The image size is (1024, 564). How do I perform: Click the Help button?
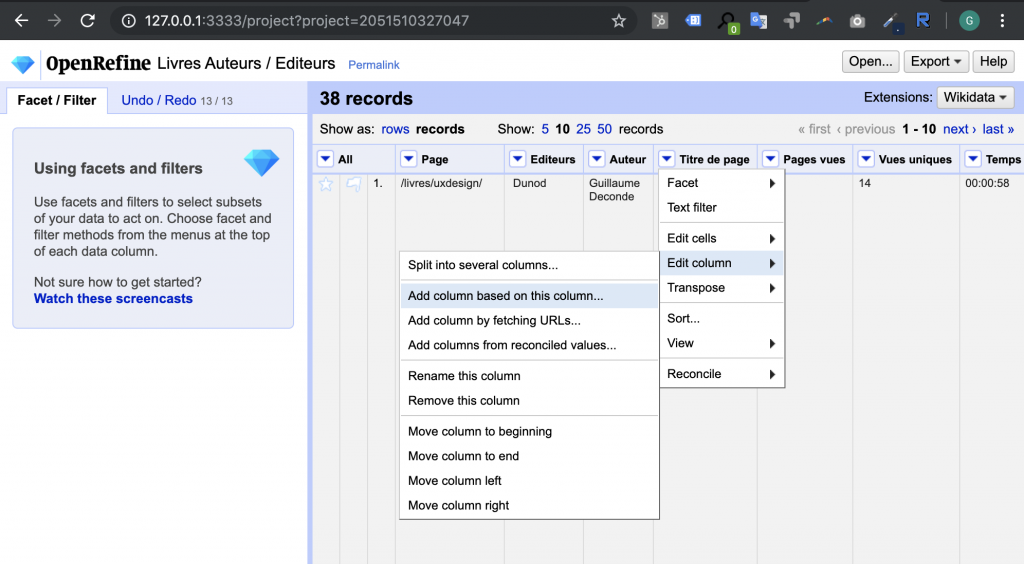click(x=993, y=61)
